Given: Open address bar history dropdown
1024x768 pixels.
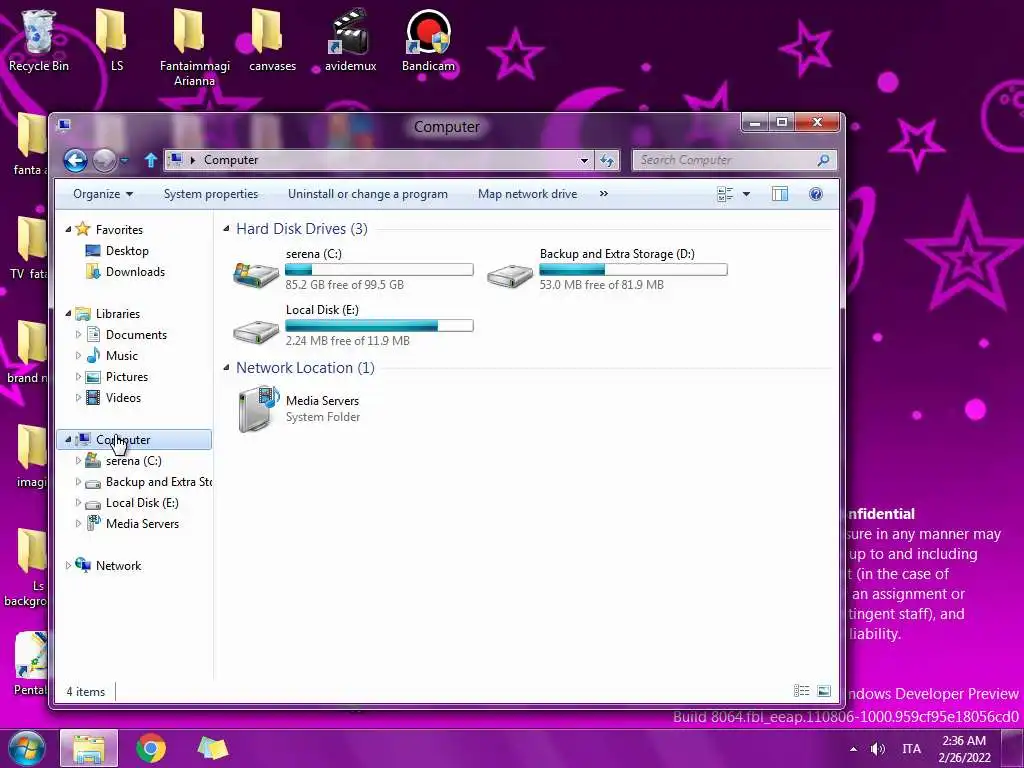Looking at the screenshot, I should coord(584,160).
